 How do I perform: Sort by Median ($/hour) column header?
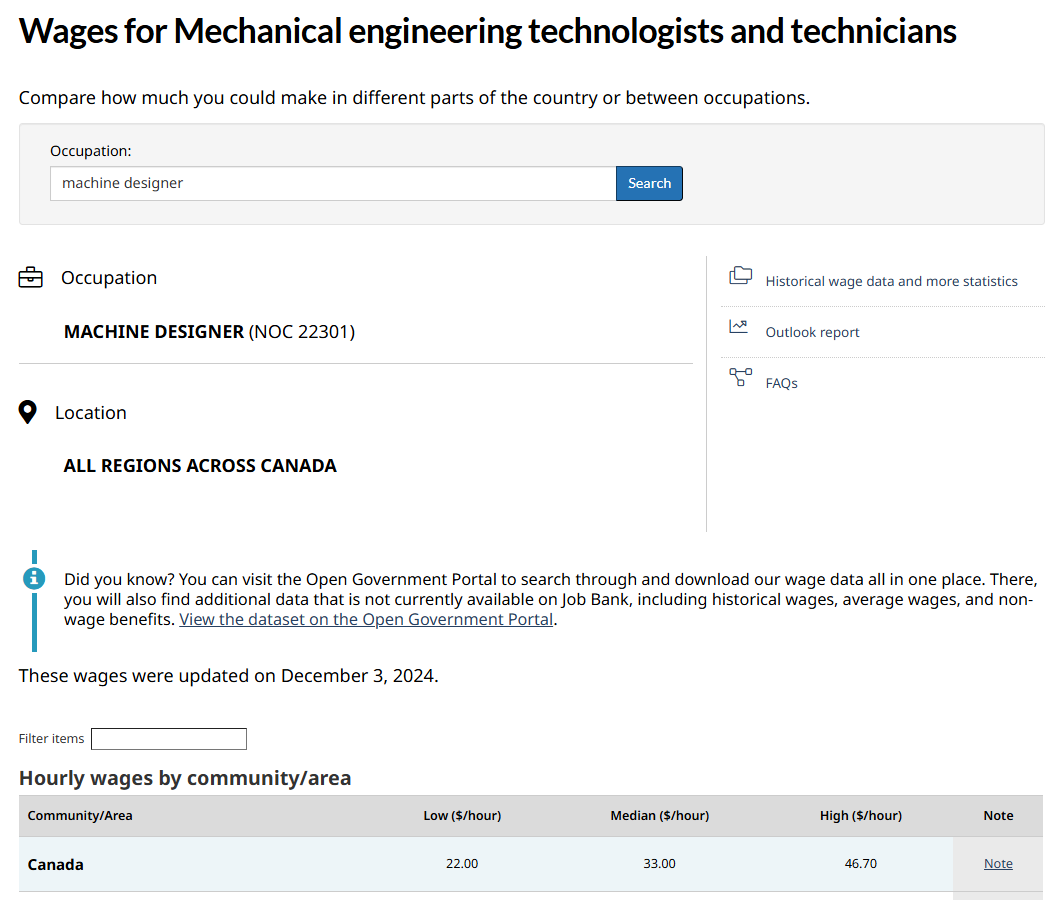[659, 816]
